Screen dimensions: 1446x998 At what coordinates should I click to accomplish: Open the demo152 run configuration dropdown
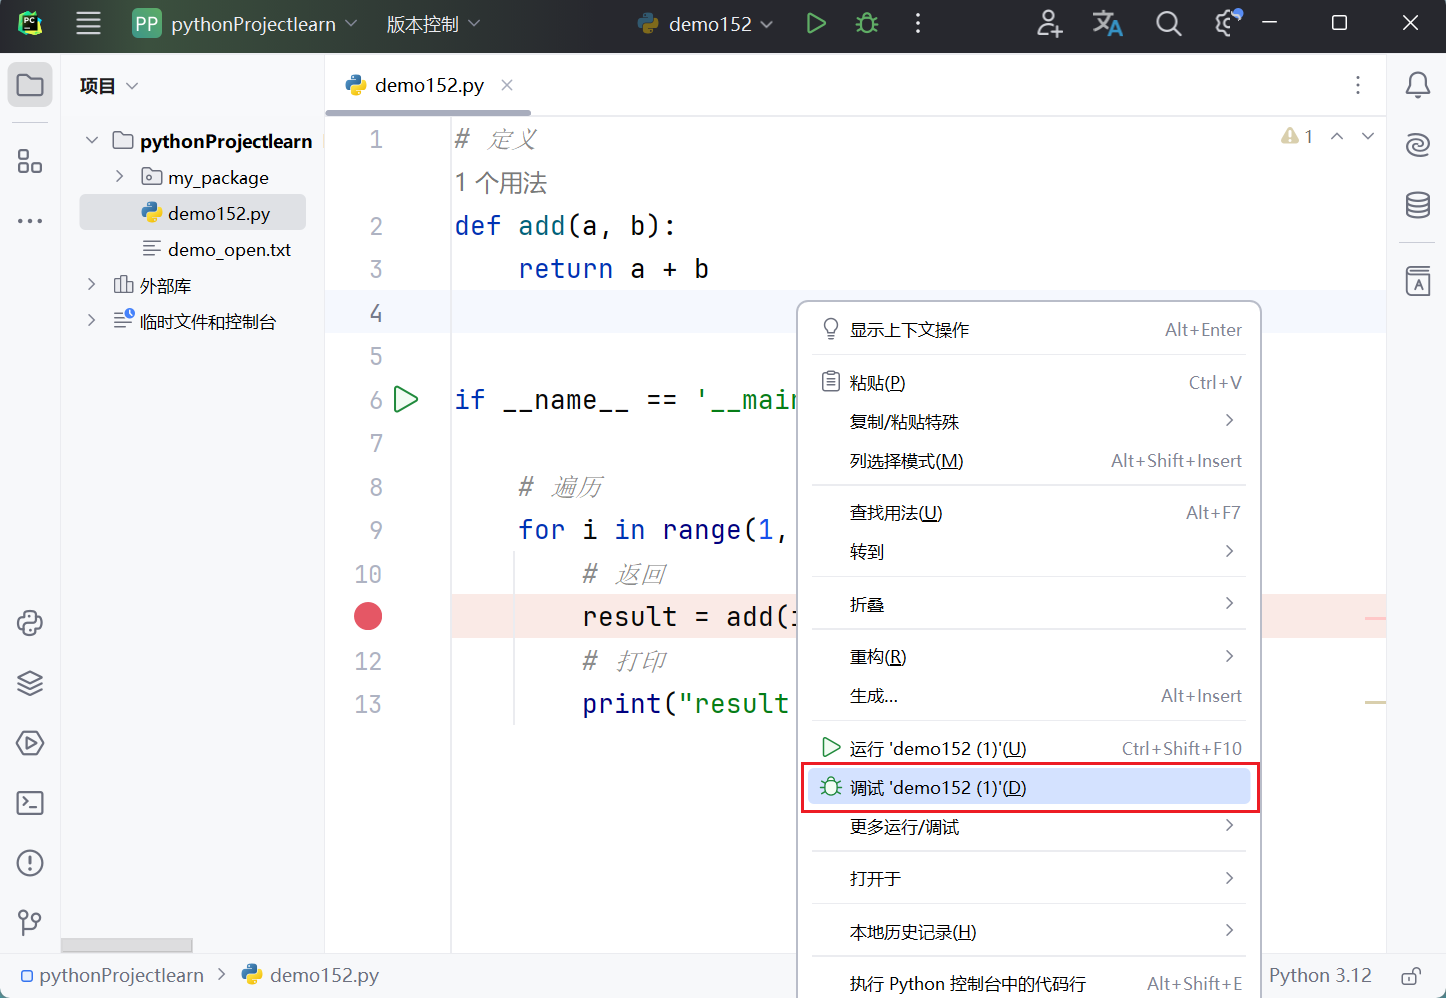(x=705, y=23)
